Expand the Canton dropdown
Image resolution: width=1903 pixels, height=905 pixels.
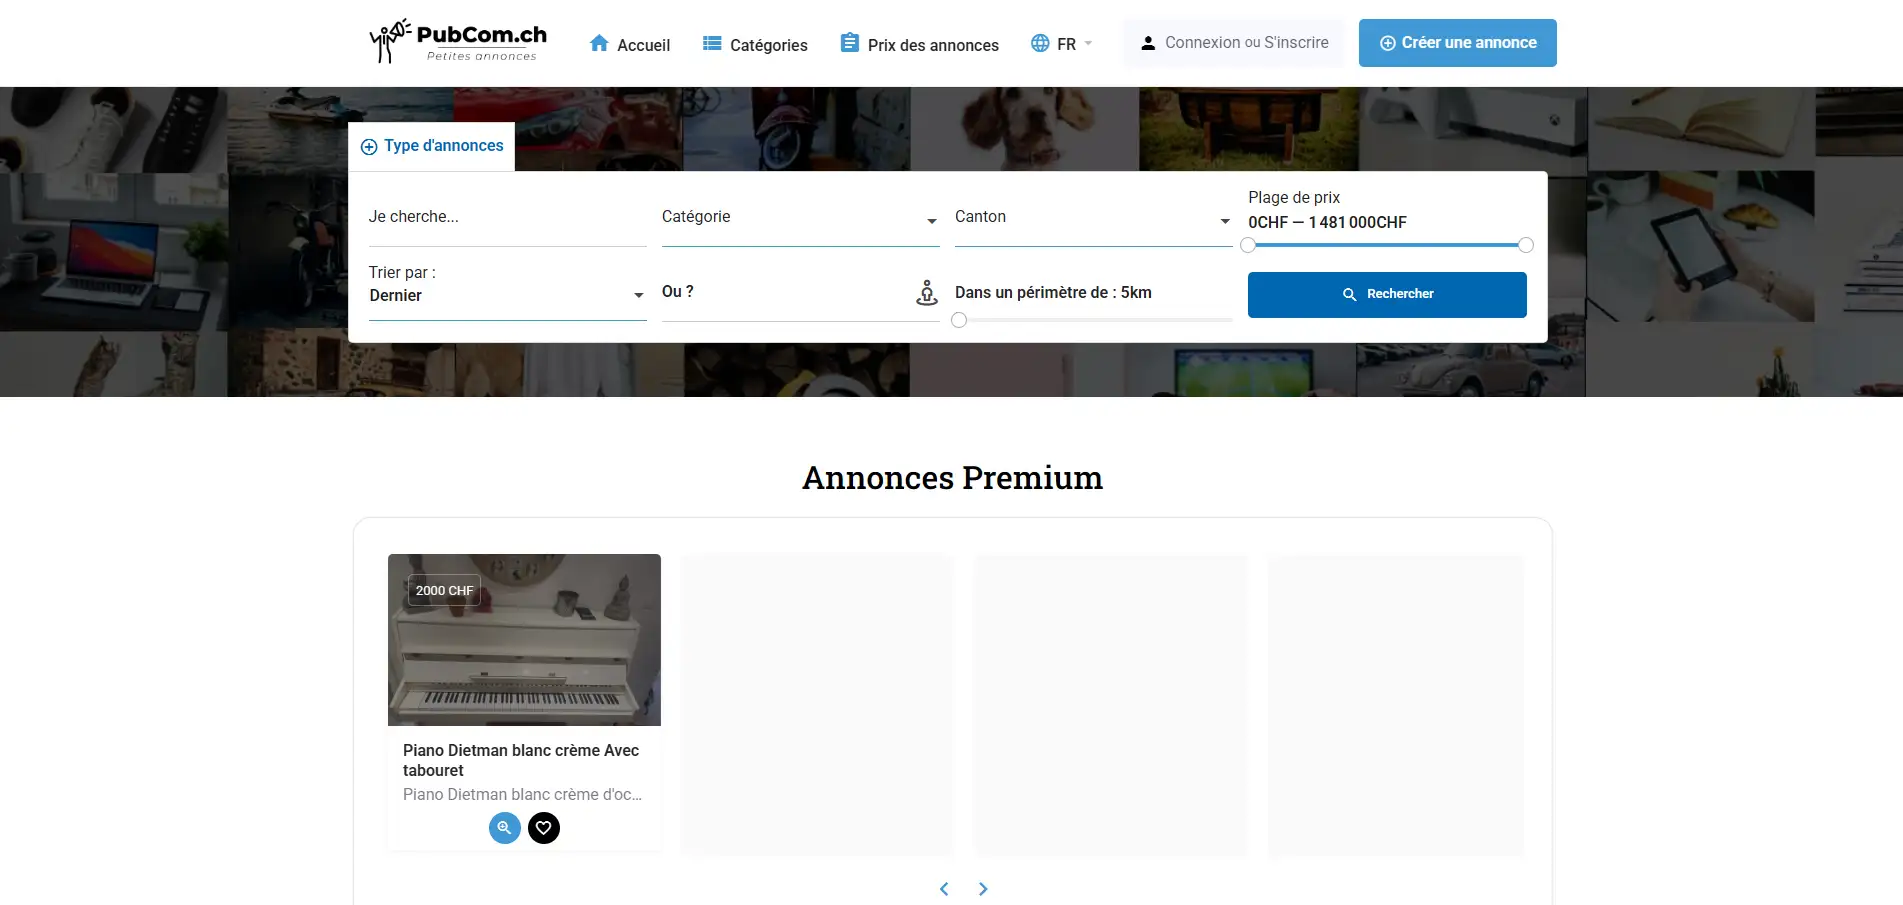(x=1092, y=218)
